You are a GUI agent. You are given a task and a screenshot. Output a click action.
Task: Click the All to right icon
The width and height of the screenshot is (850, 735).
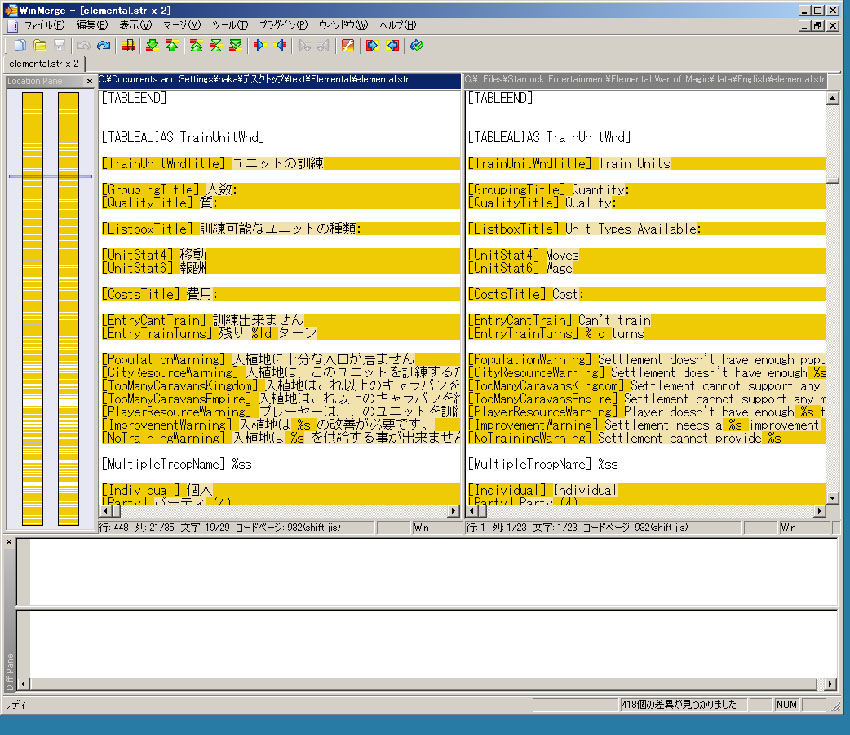[x=372, y=45]
